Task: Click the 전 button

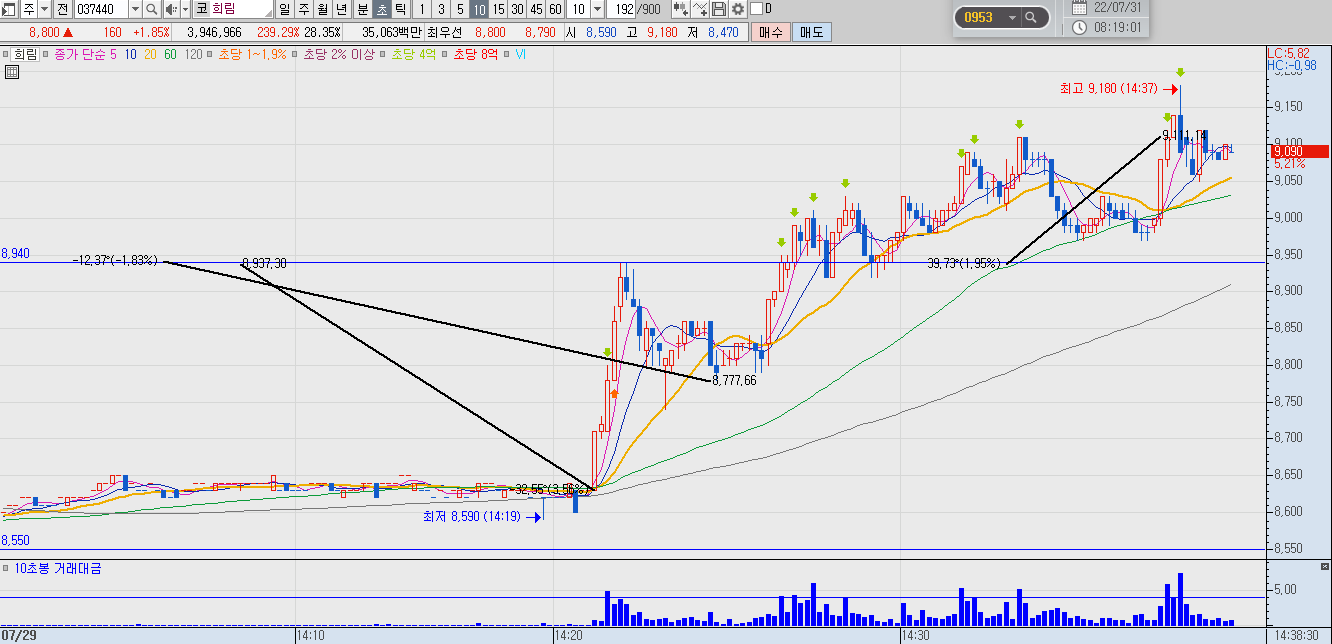Action: tap(62, 9)
